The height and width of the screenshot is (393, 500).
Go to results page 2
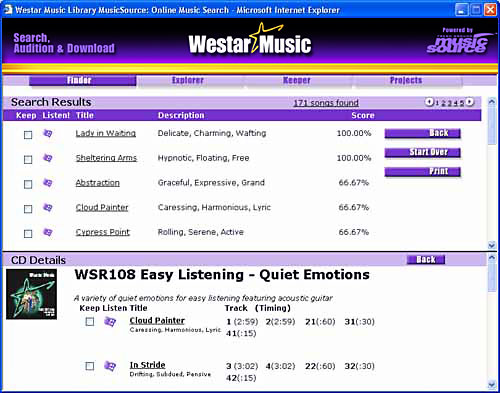click(444, 103)
